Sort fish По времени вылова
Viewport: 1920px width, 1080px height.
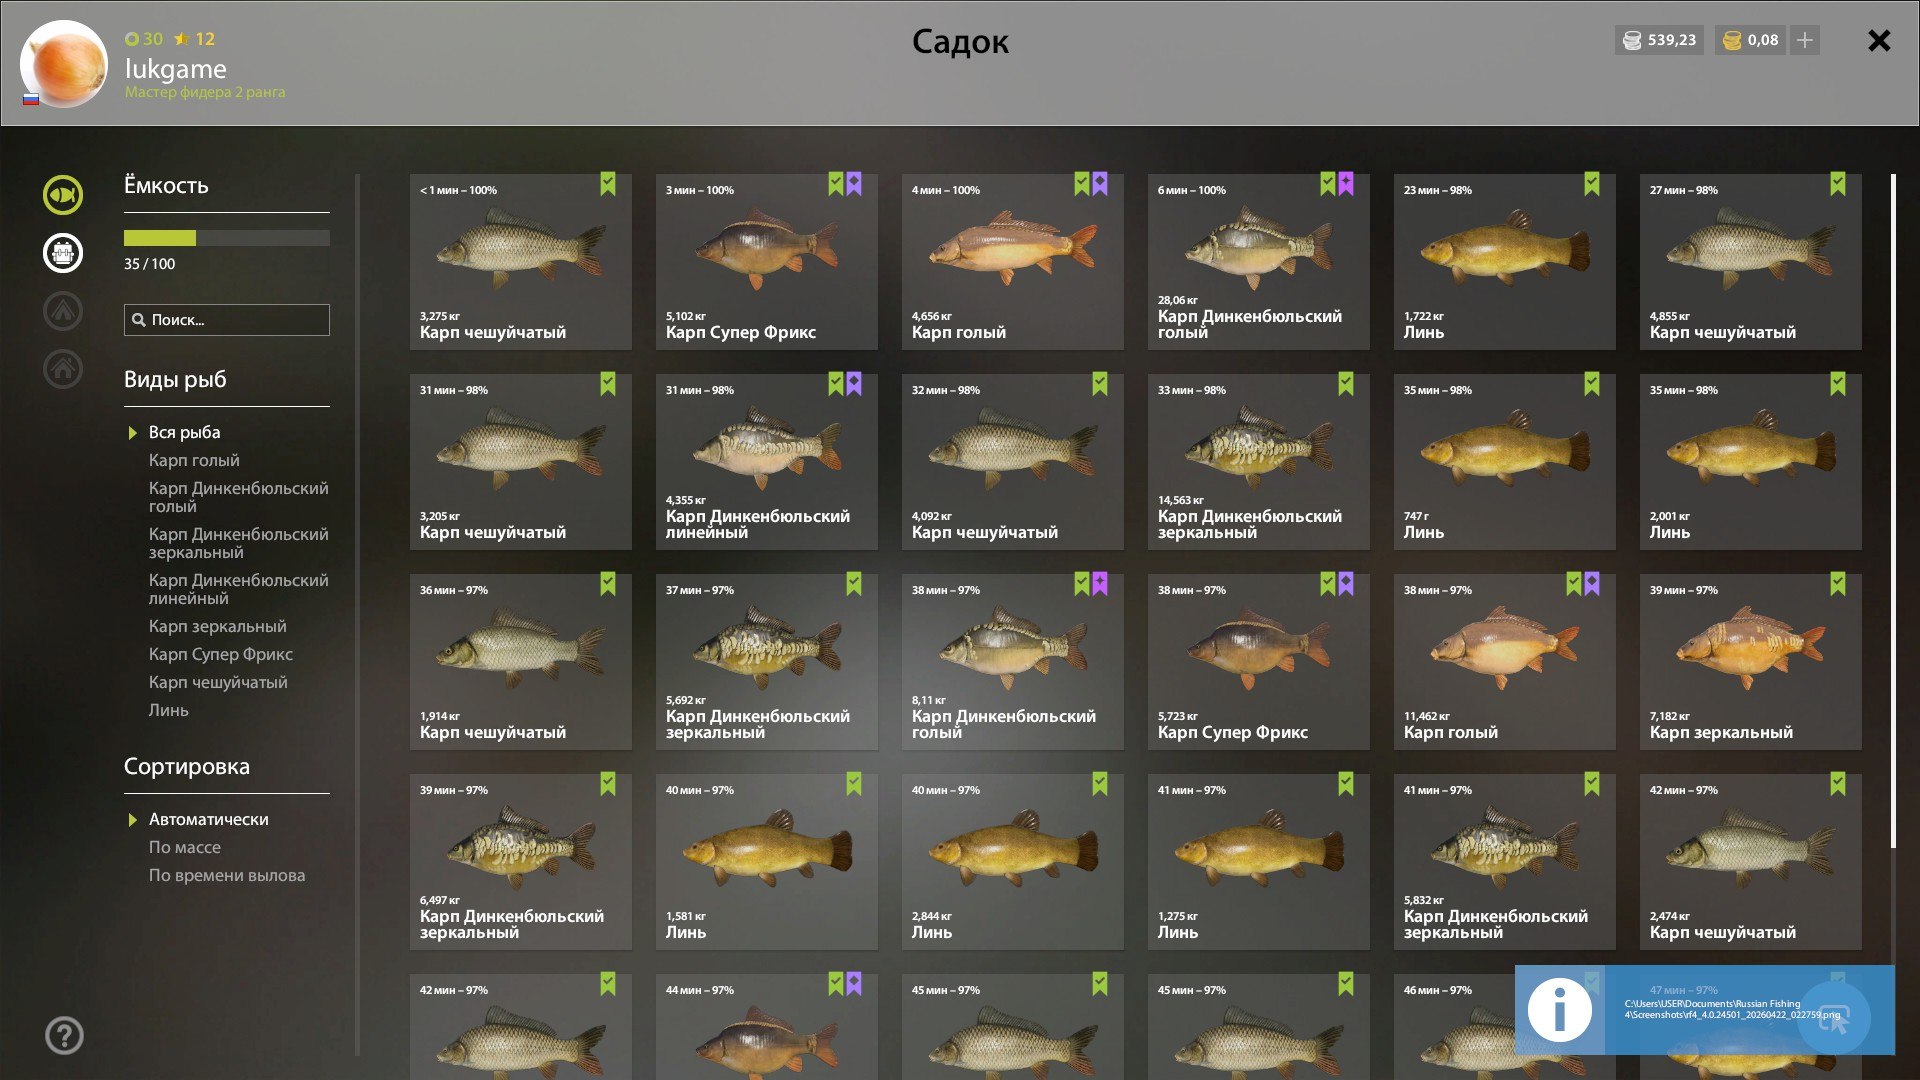pyautogui.click(x=227, y=875)
